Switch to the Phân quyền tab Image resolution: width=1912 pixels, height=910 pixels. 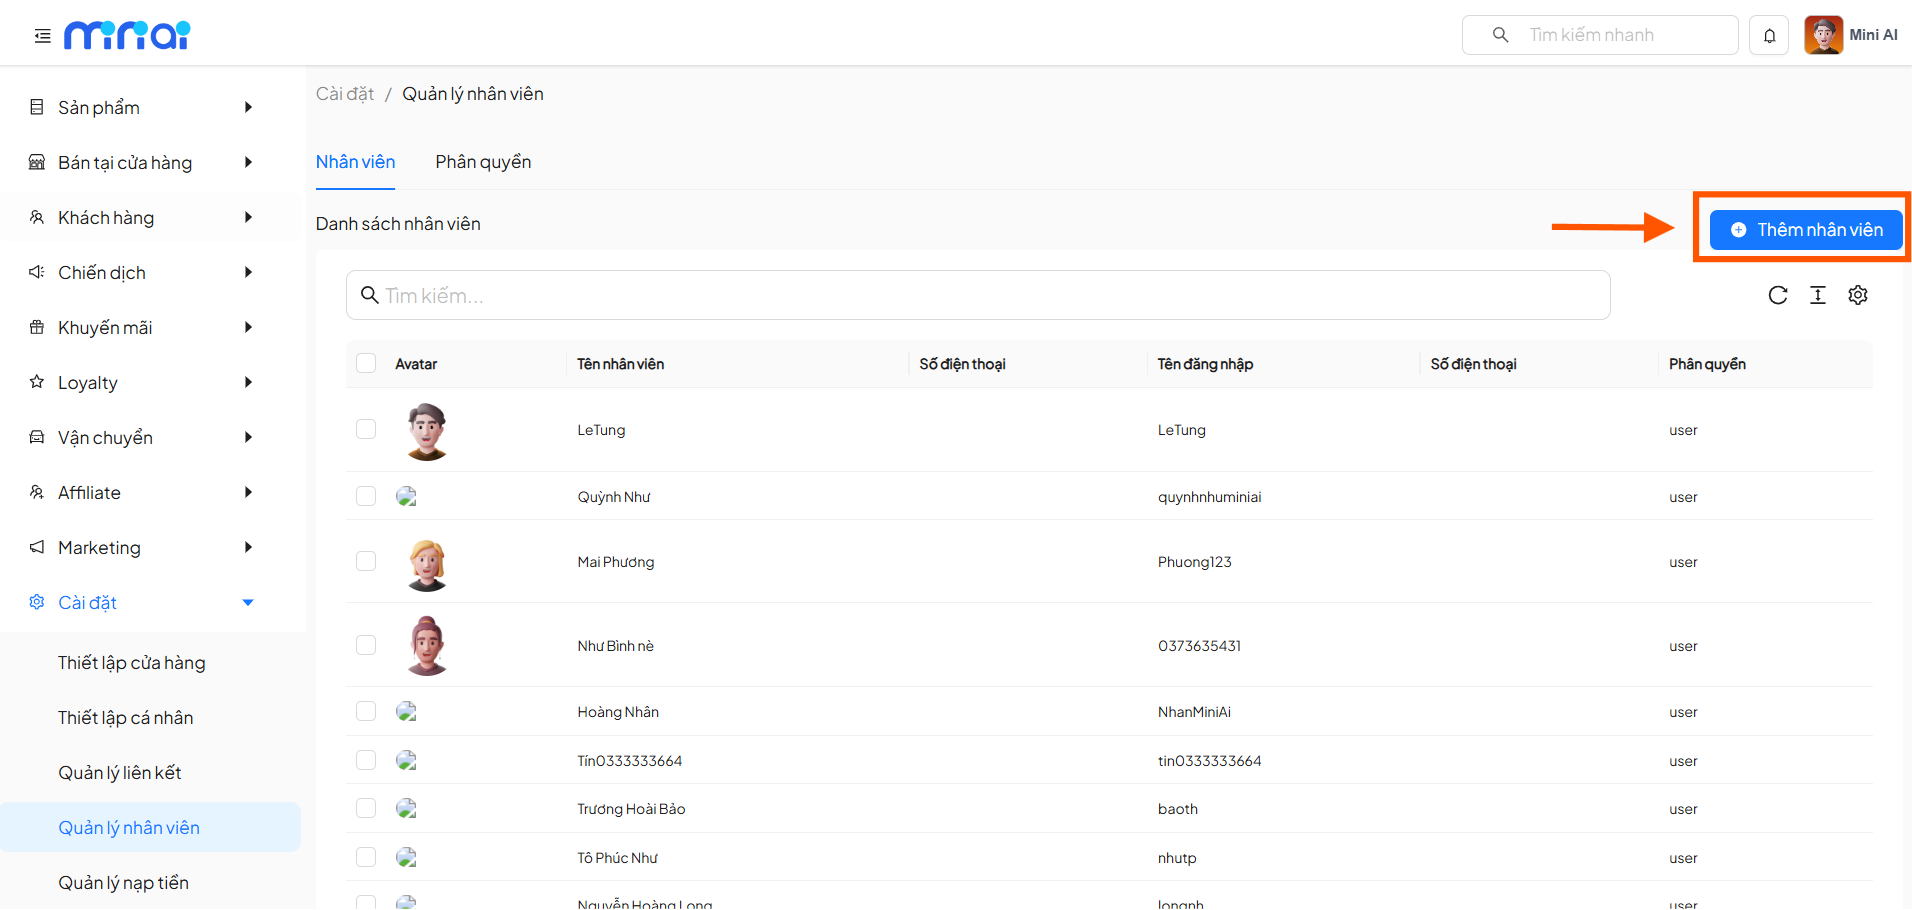coord(483,162)
